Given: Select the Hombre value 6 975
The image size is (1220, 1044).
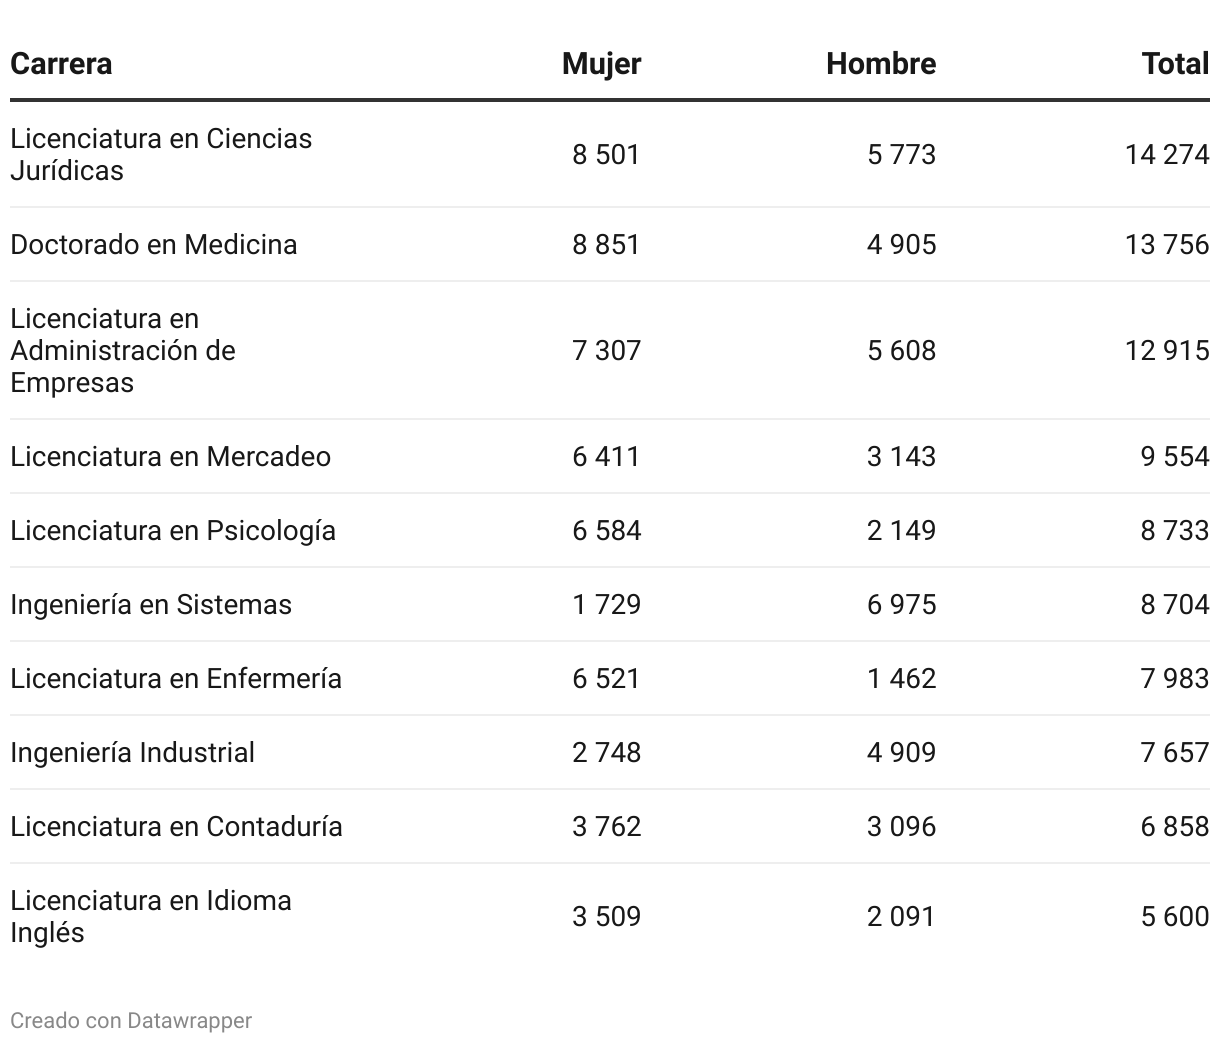Looking at the screenshot, I should 901,604.
